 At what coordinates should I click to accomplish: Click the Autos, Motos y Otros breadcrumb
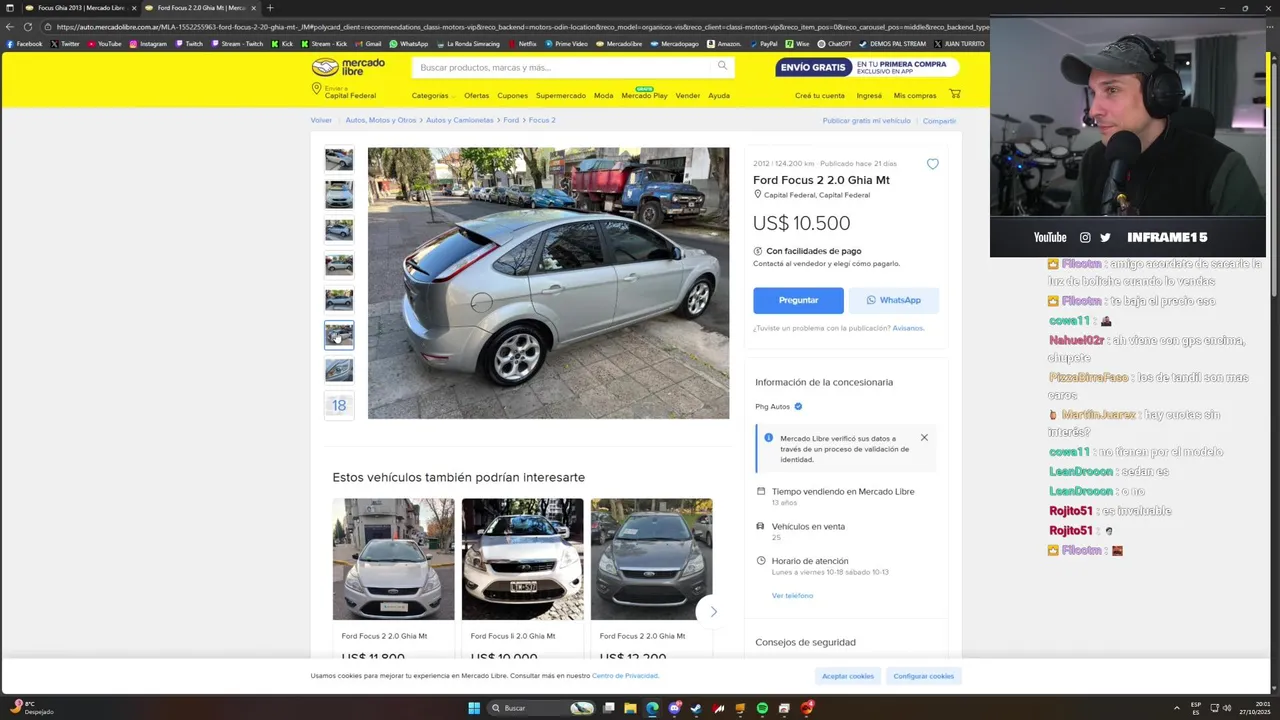[381, 120]
